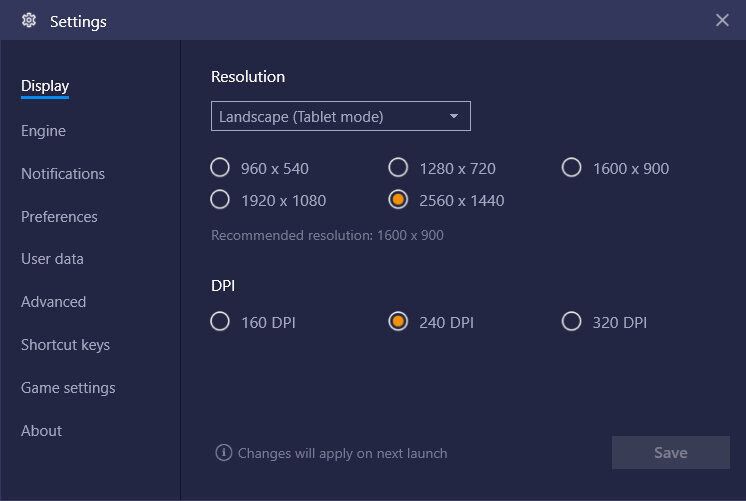Pick 1600 x 900 resolution
The height and width of the screenshot is (501, 746).
[x=571, y=168]
